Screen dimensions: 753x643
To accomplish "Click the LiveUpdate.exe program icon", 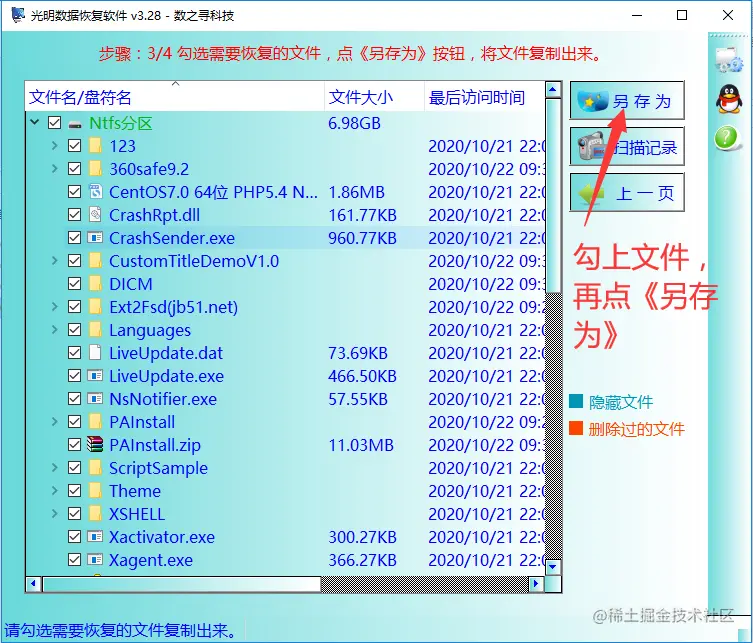I will pyautogui.click(x=95, y=376).
